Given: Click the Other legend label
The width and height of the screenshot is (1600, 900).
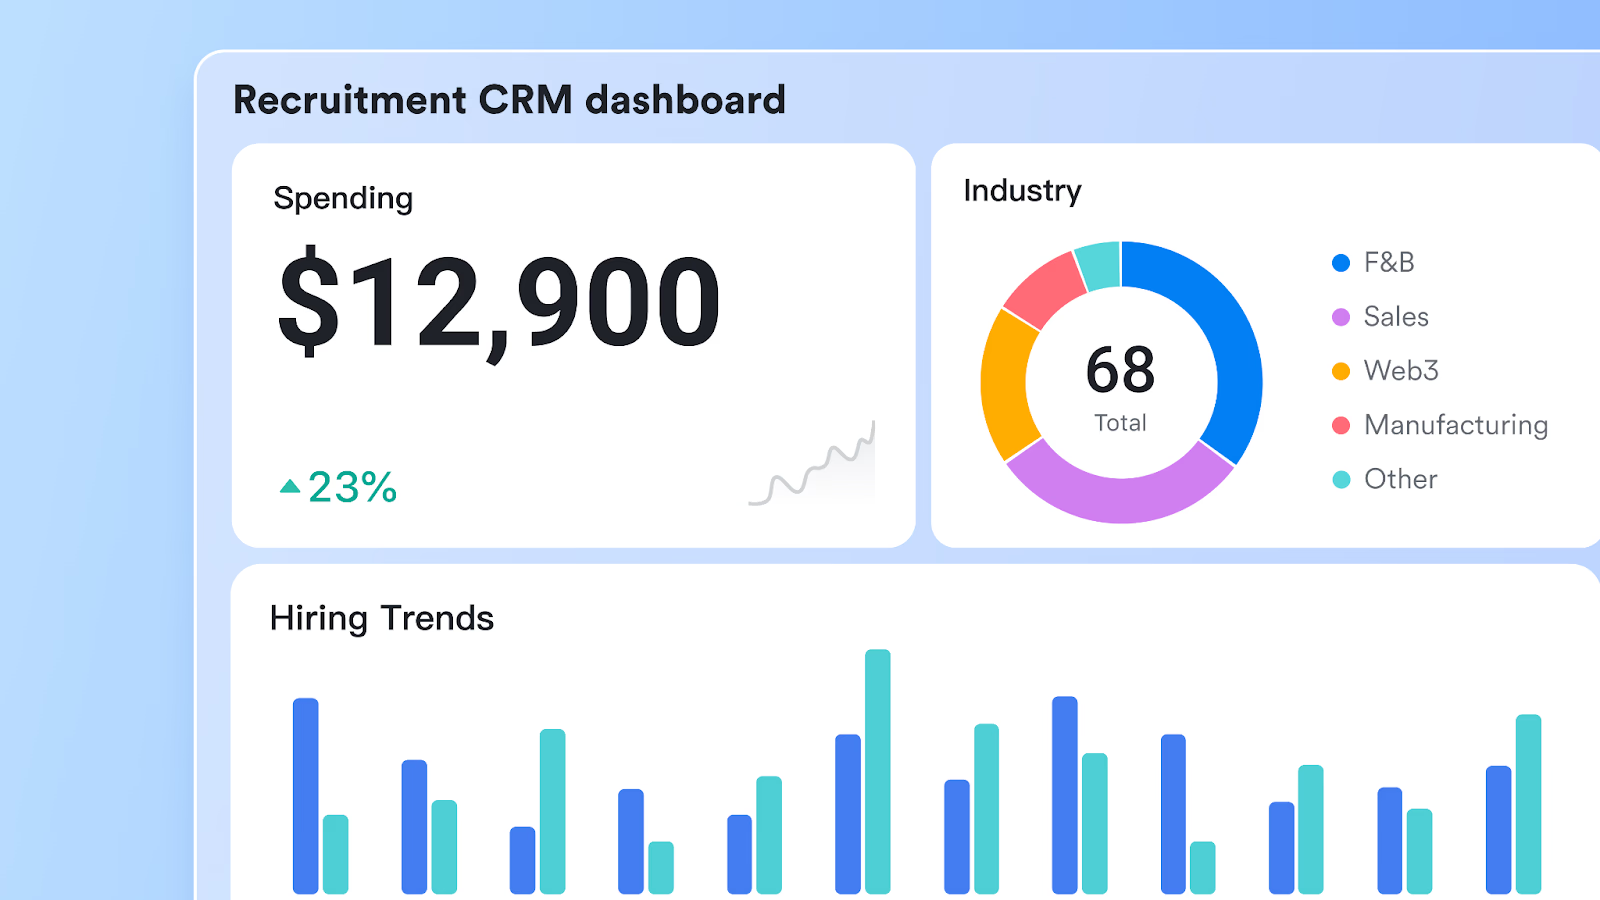Looking at the screenshot, I should point(1400,479).
